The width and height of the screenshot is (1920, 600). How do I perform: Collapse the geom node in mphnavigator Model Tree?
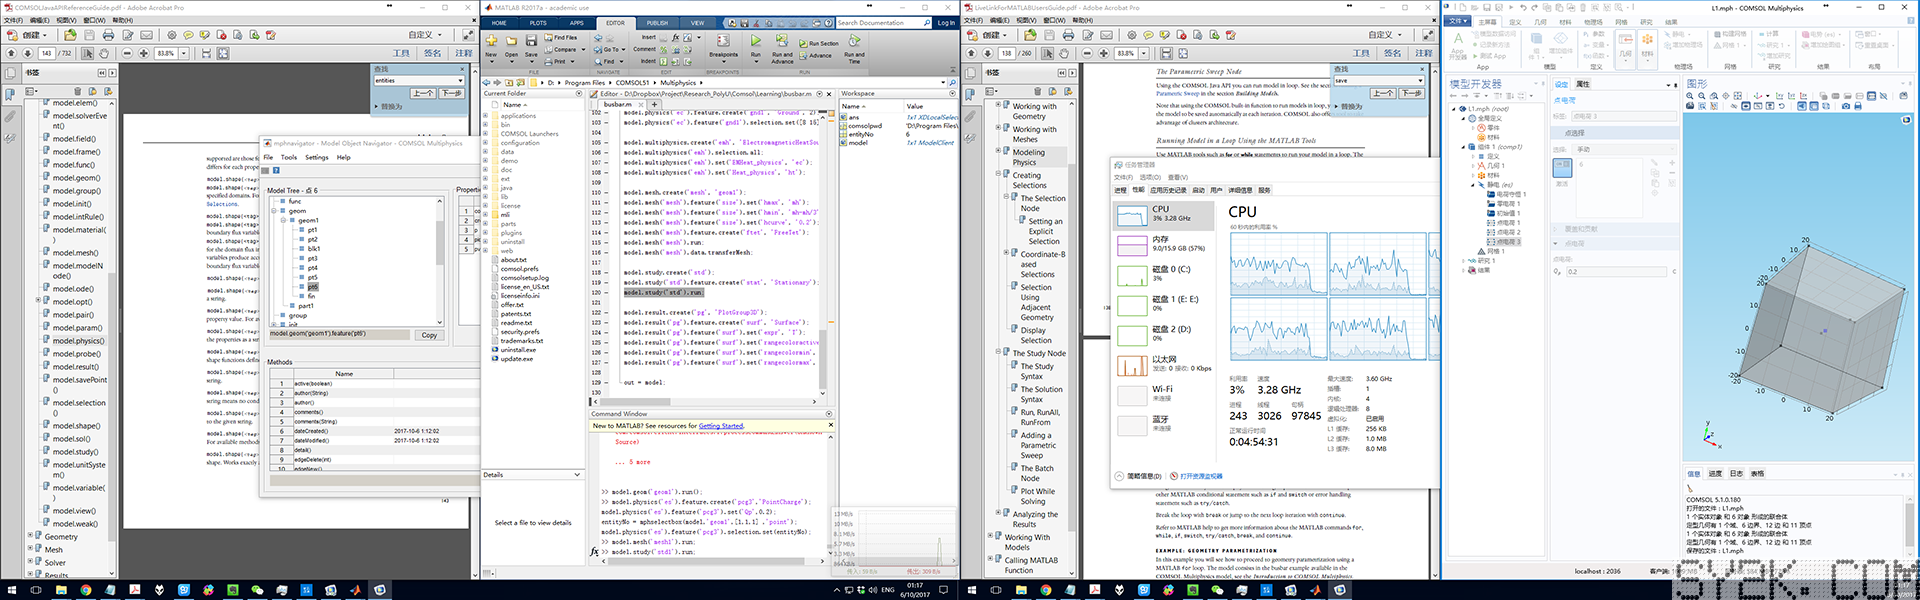click(x=274, y=211)
